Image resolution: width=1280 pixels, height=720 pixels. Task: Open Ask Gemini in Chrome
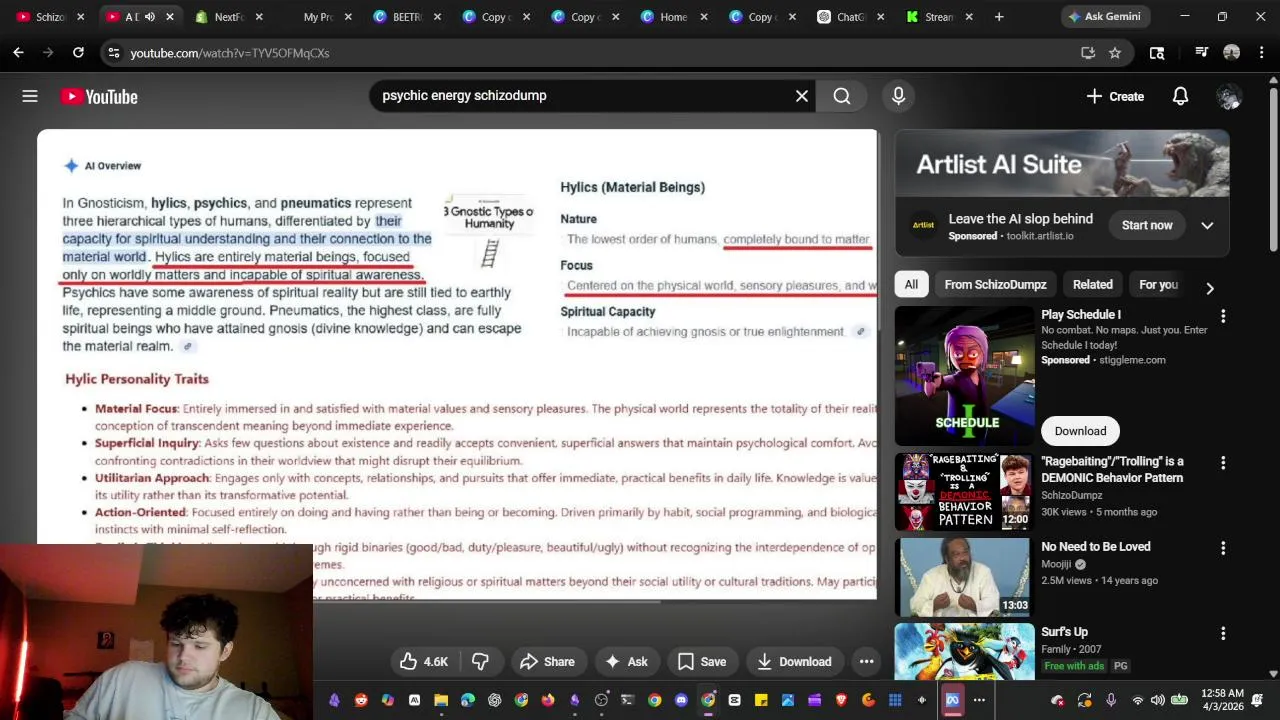pos(1104,17)
